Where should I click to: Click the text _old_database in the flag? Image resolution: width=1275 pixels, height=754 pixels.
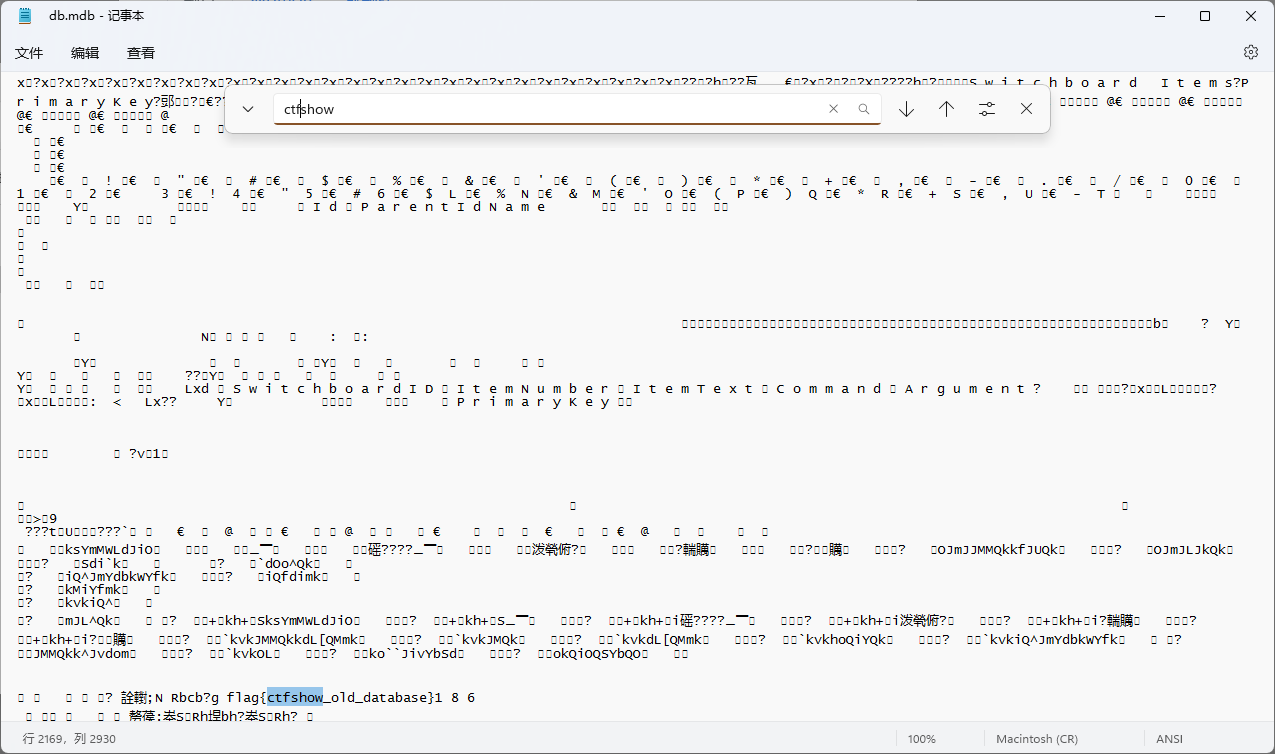coord(376,697)
